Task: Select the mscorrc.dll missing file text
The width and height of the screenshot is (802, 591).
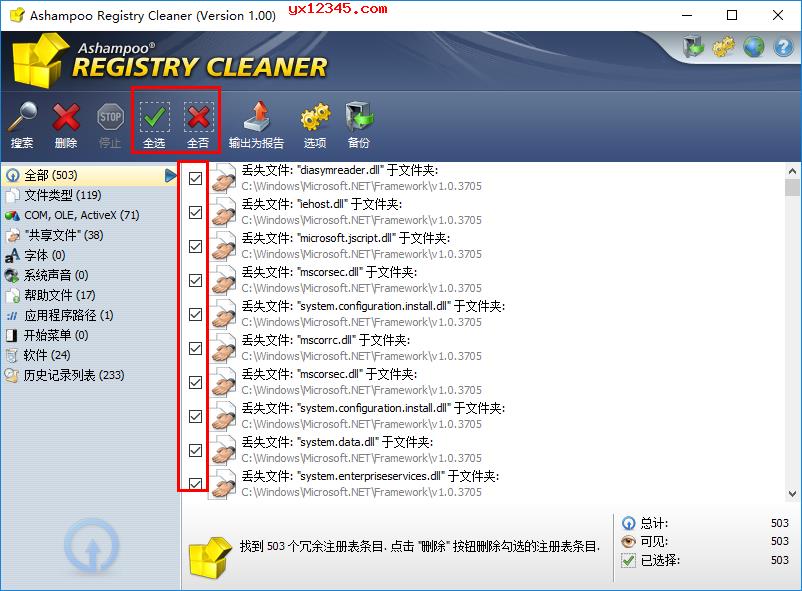Action: tap(326, 340)
